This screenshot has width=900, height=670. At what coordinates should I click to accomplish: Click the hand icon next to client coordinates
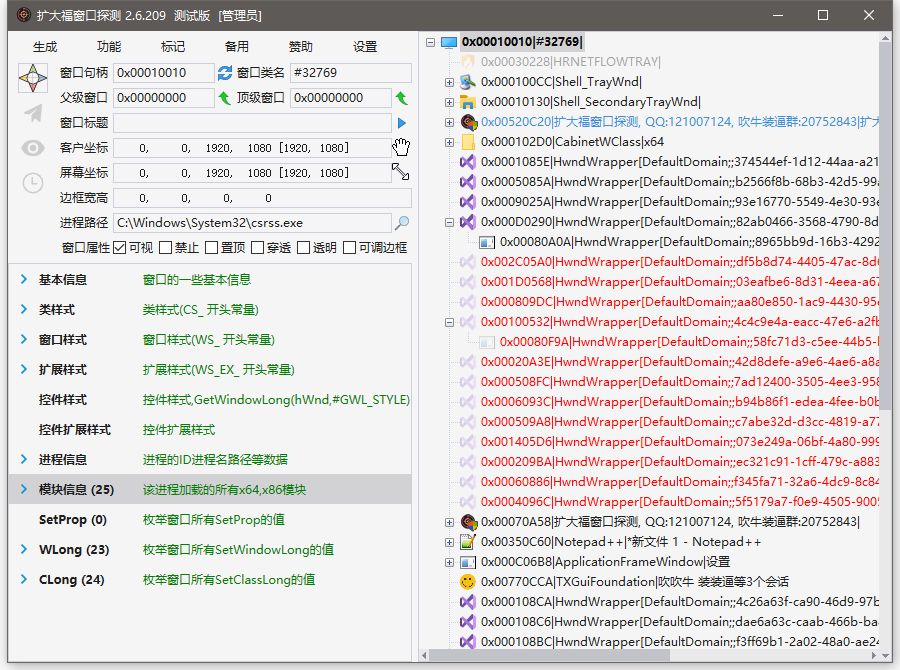pyautogui.click(x=401, y=147)
